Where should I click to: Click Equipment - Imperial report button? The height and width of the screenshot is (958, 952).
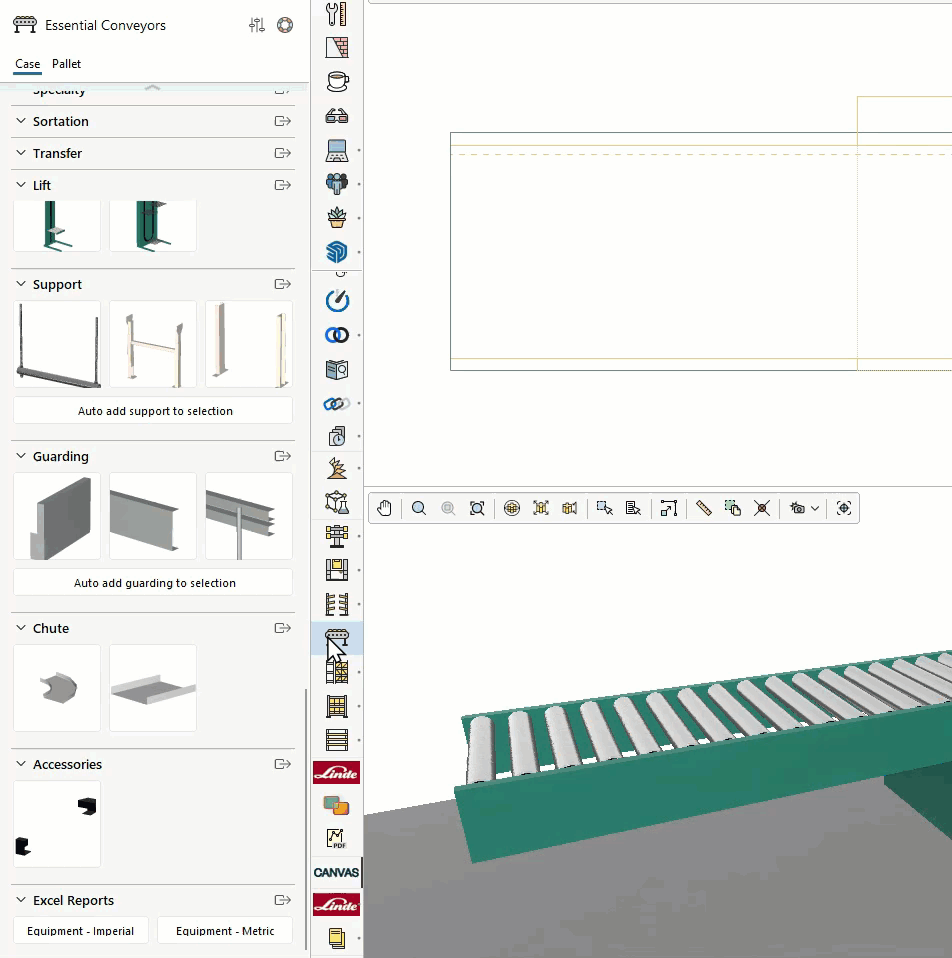tap(81, 931)
